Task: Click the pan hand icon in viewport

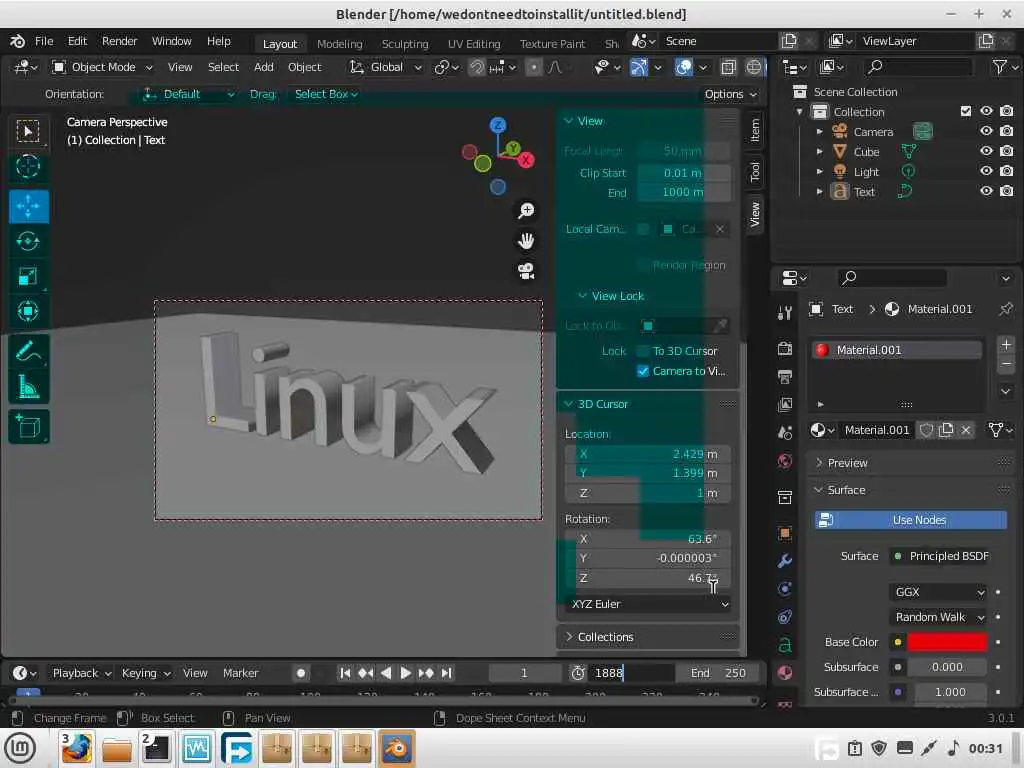Action: tap(526, 240)
